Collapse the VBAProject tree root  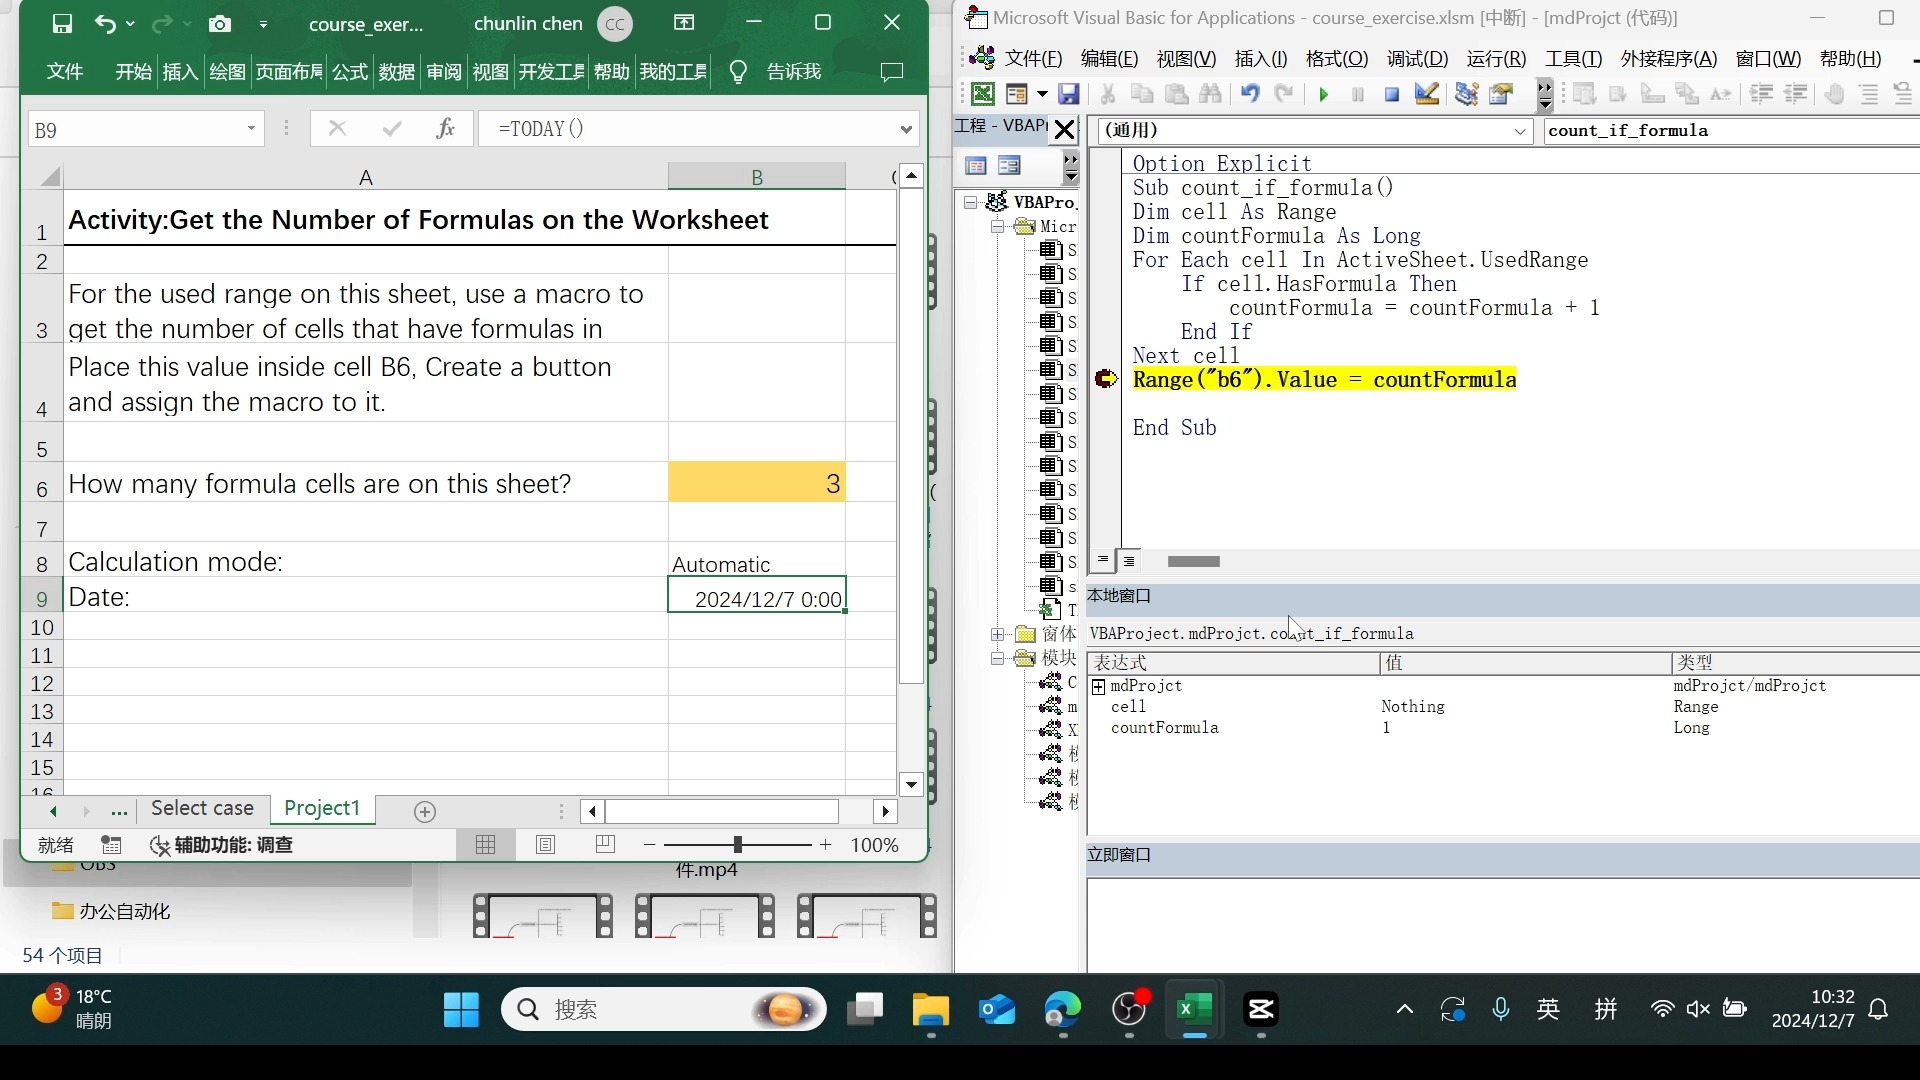(x=970, y=202)
